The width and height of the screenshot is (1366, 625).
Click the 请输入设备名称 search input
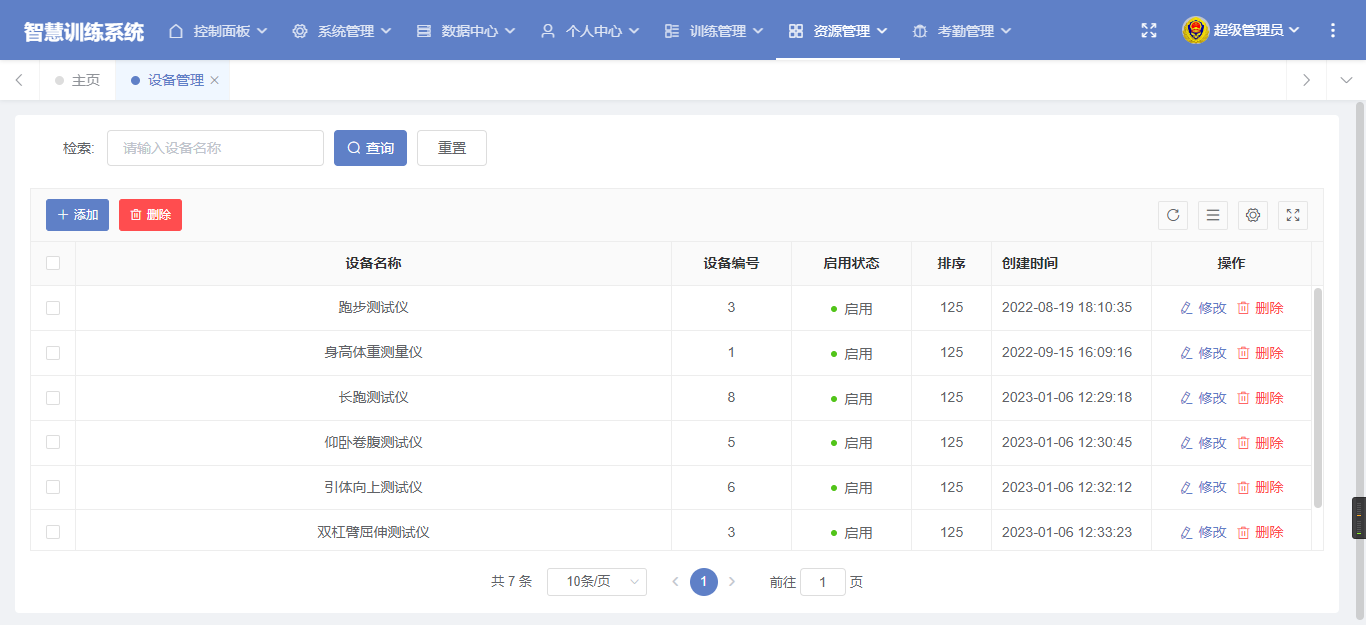click(x=215, y=148)
